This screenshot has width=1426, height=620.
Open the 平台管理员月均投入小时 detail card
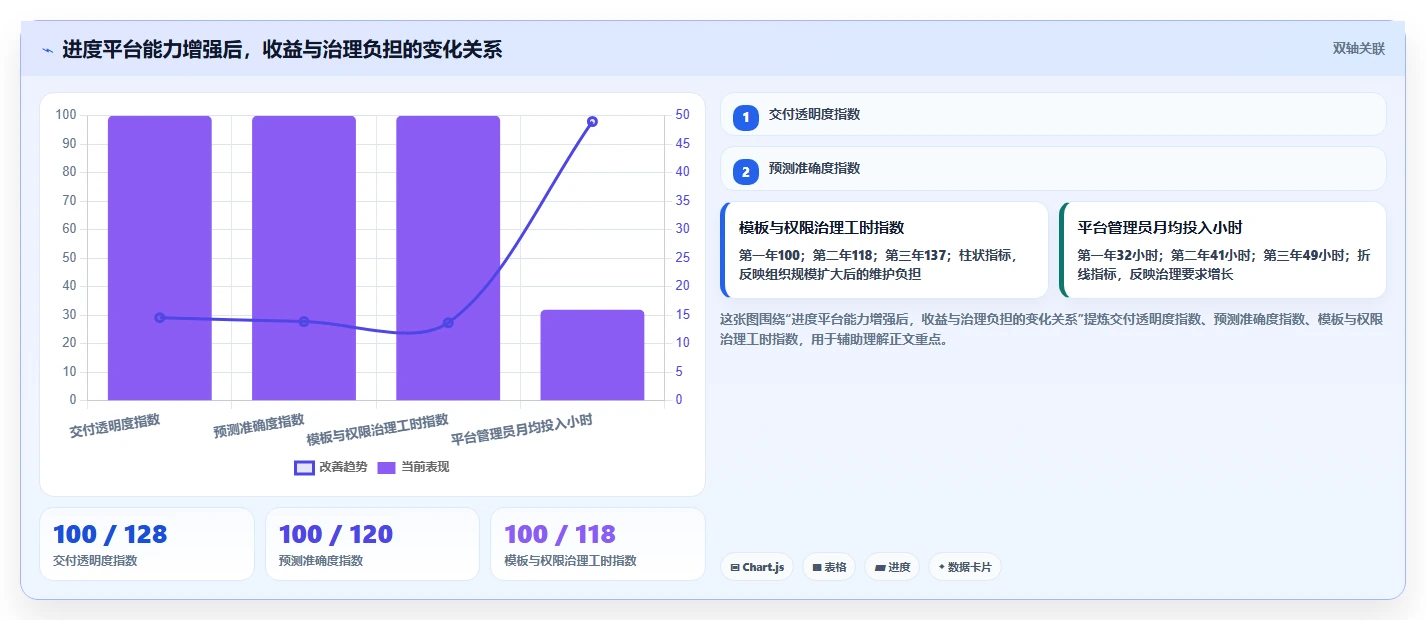click(1222, 250)
